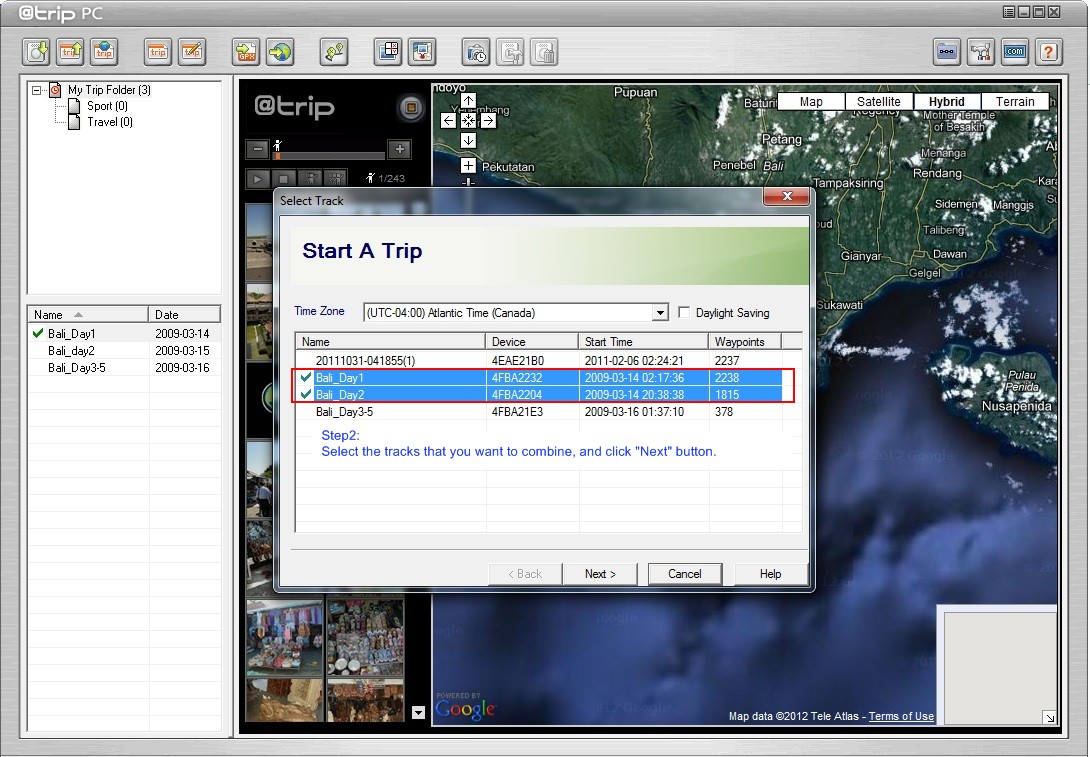Click the .com website icon
The width and height of the screenshot is (1090, 757).
(1015, 52)
